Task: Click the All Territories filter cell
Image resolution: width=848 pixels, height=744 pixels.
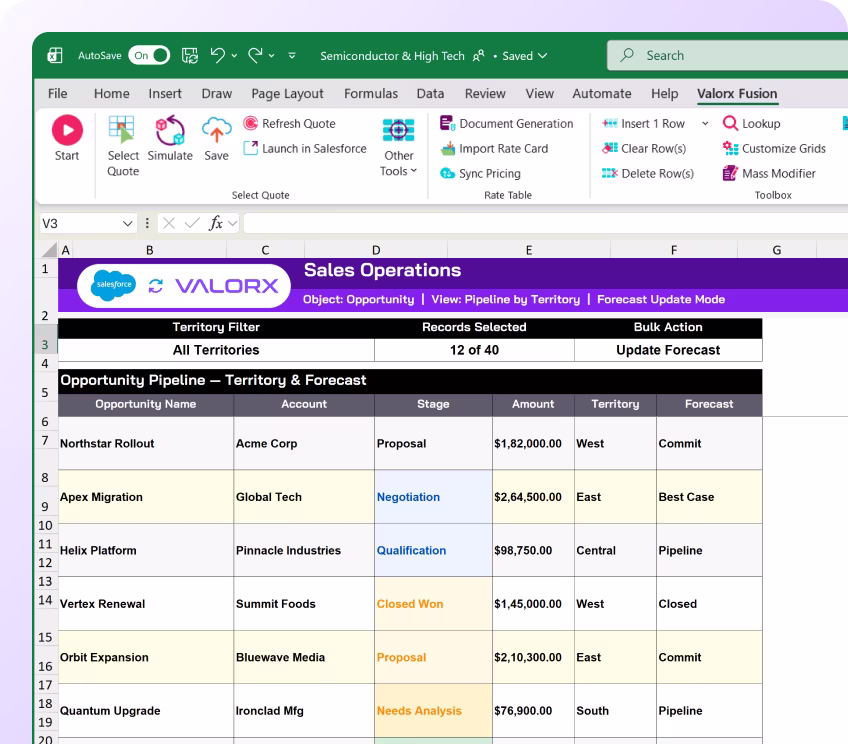Action: (x=216, y=350)
